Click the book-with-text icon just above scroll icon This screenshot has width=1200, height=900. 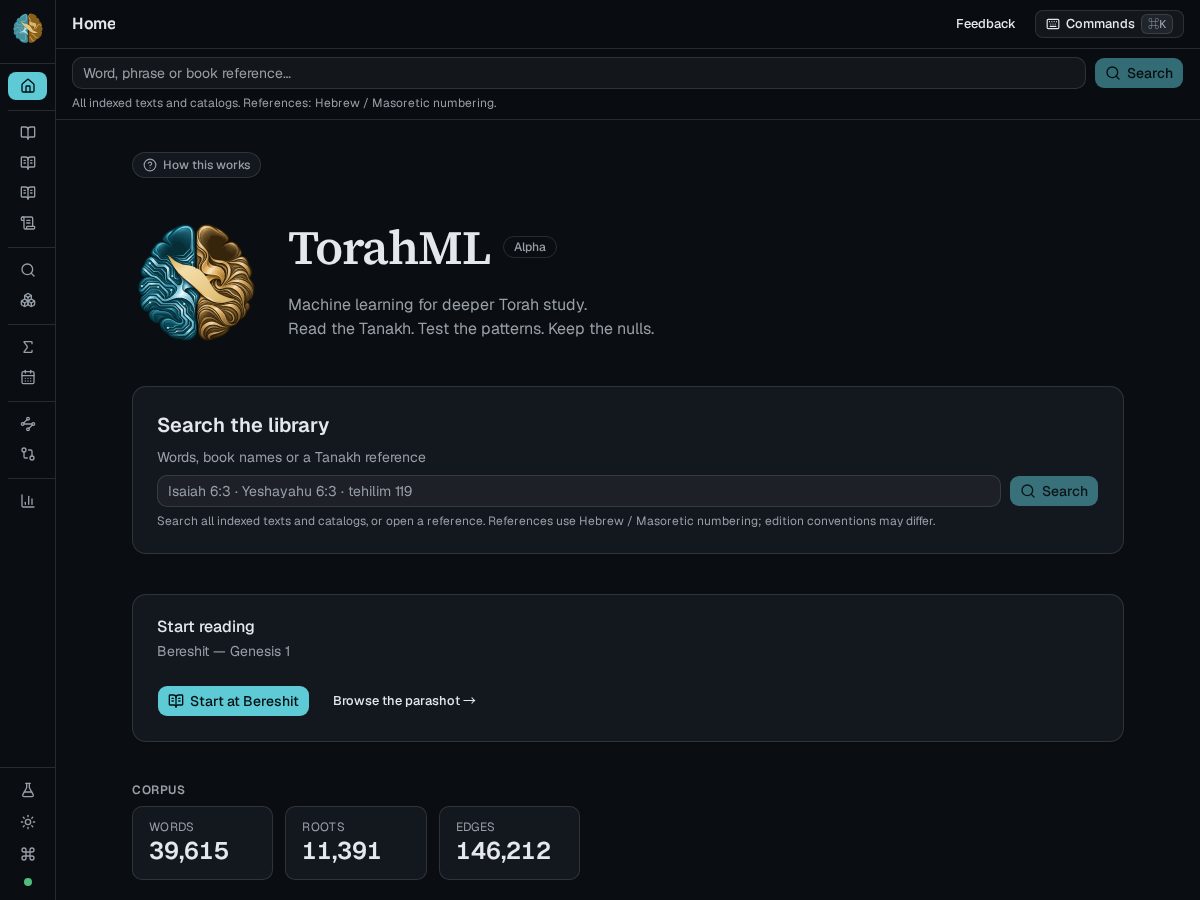28,193
